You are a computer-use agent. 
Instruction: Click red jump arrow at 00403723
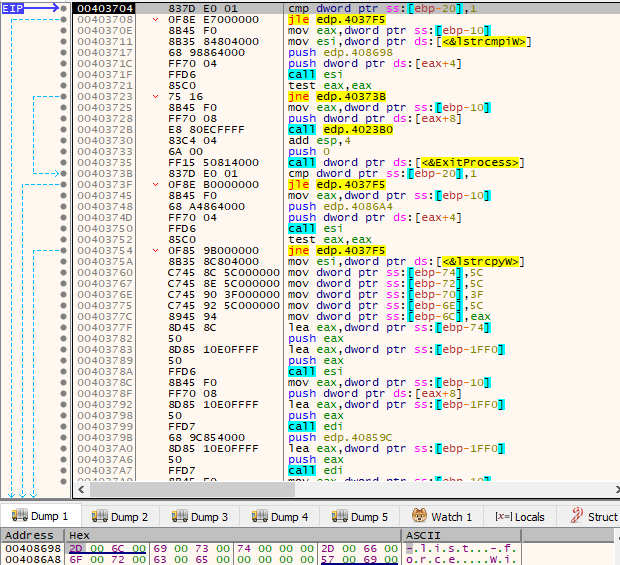tap(155, 96)
